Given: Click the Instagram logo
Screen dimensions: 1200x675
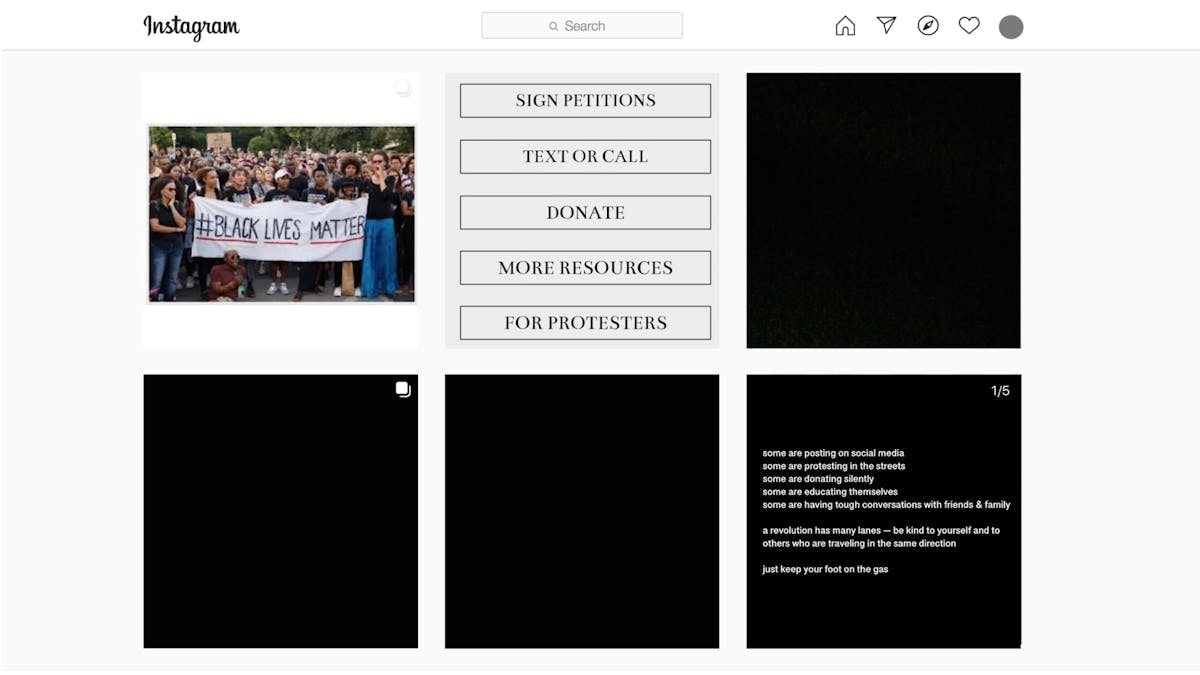Looking at the screenshot, I should (x=191, y=27).
